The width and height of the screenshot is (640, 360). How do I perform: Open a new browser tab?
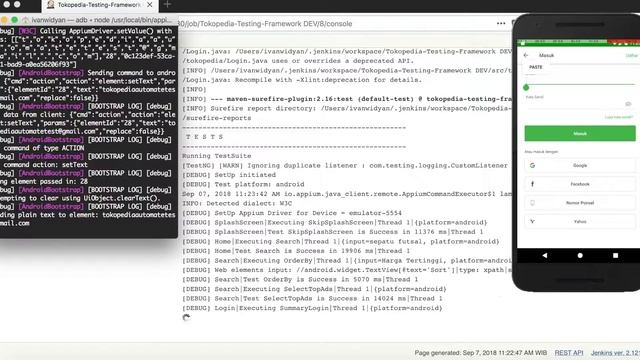[x=167, y=5]
